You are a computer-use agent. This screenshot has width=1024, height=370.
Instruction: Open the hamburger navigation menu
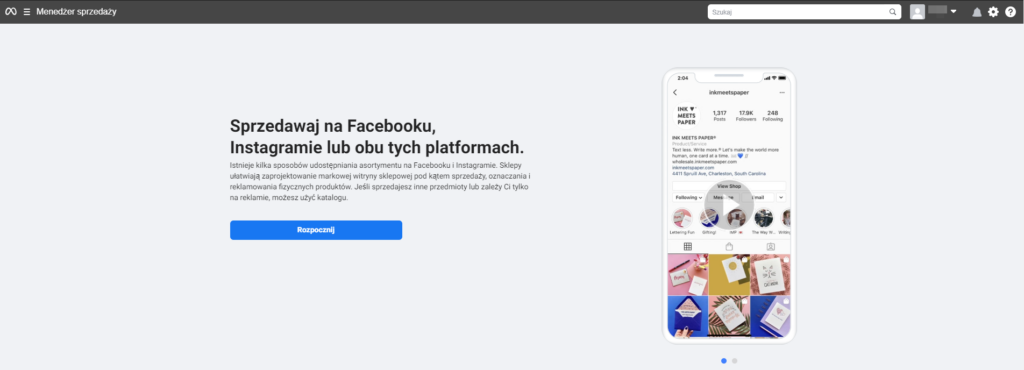pos(27,12)
